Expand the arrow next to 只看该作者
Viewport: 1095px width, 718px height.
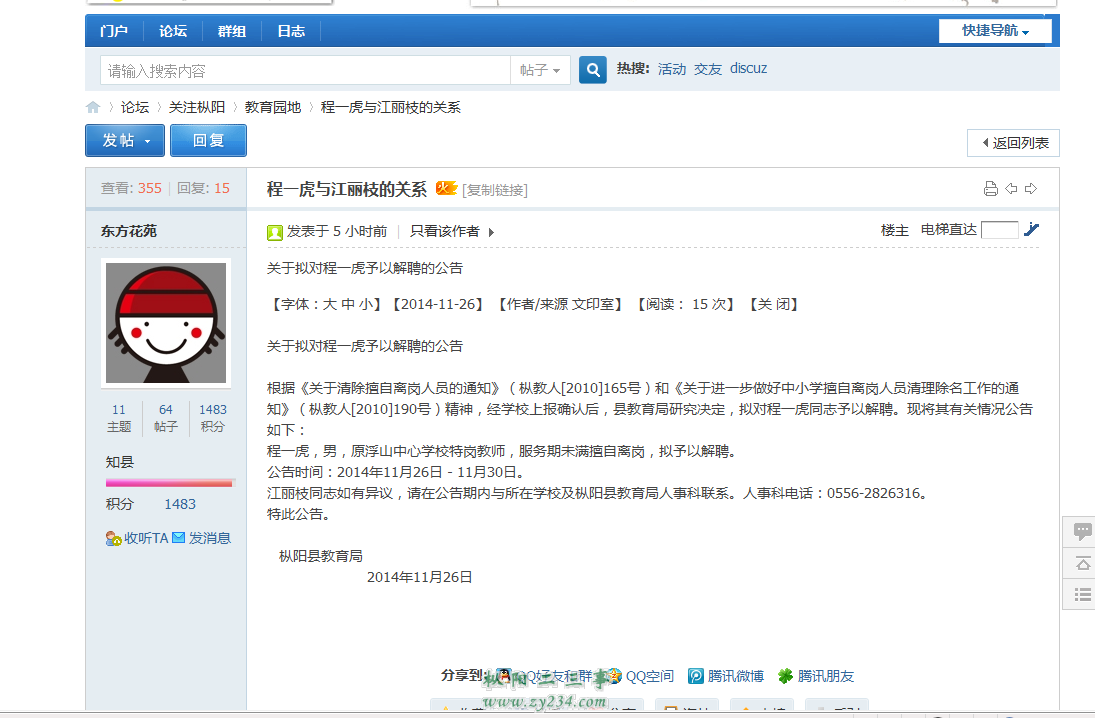coord(492,233)
